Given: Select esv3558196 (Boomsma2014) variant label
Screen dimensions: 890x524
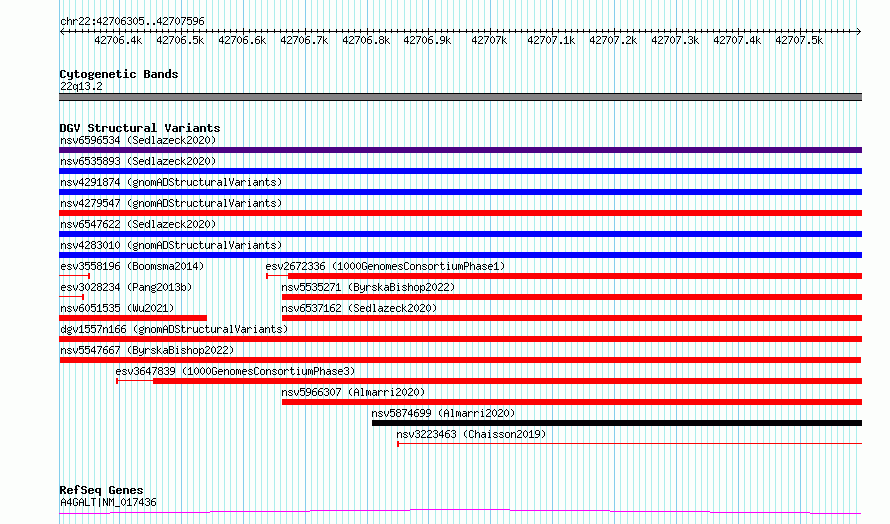Looking at the screenshot, I should click(132, 266).
